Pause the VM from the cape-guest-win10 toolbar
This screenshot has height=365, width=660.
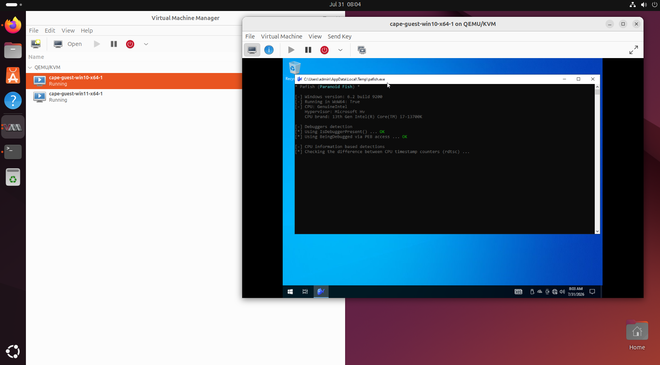(x=308, y=50)
